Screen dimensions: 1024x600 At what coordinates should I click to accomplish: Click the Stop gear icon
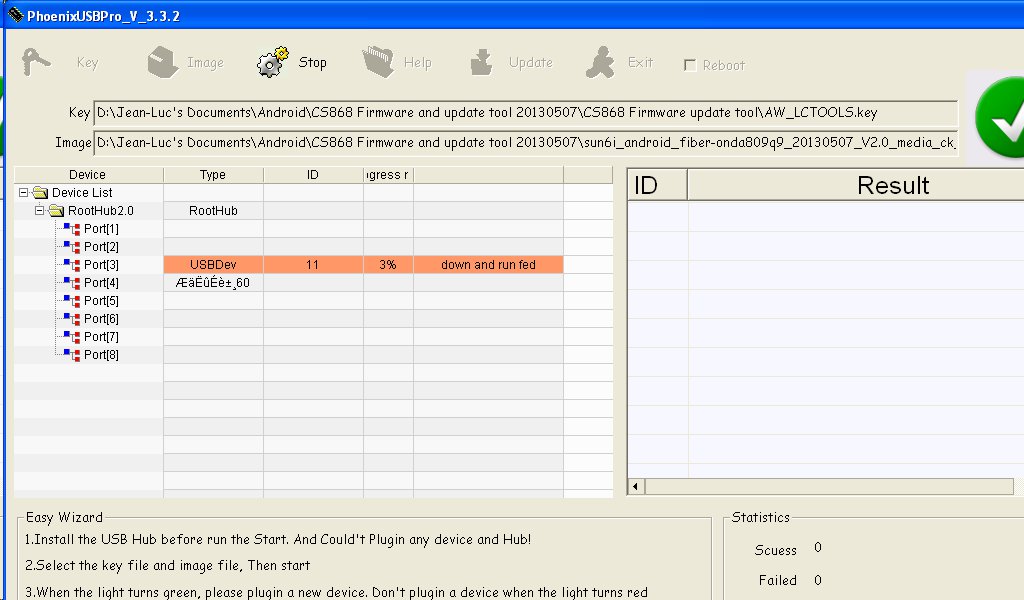coord(272,62)
